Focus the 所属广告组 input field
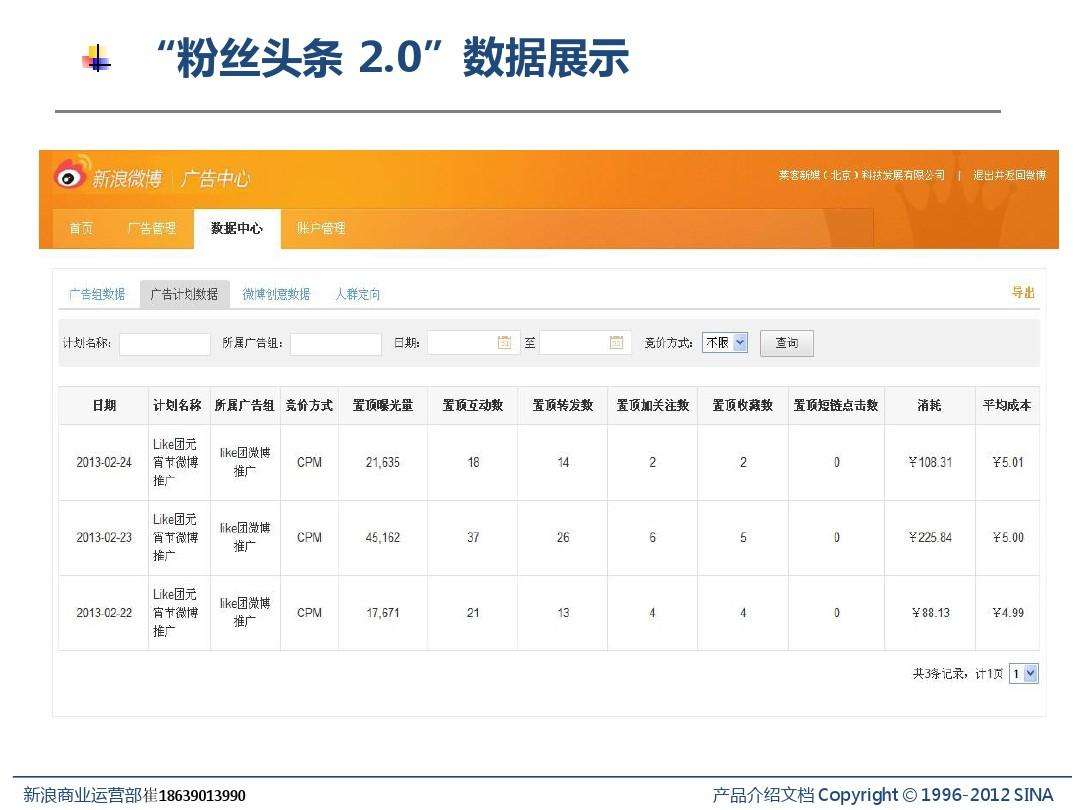The image size is (1080, 810). coord(335,344)
